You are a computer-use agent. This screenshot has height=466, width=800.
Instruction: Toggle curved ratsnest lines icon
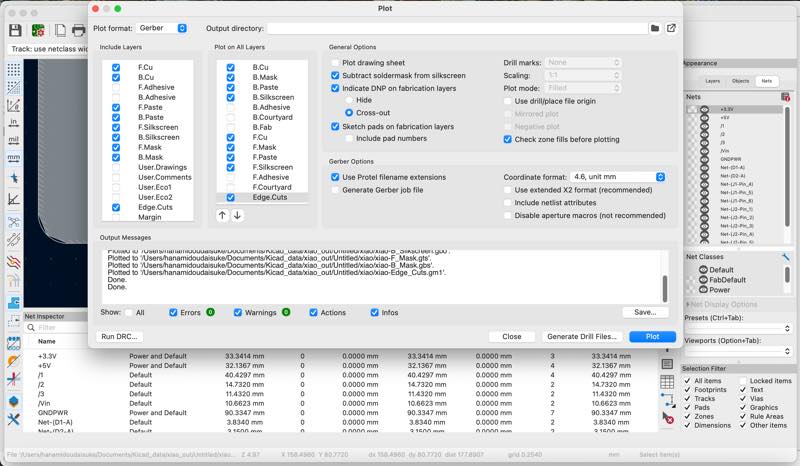click(x=14, y=239)
